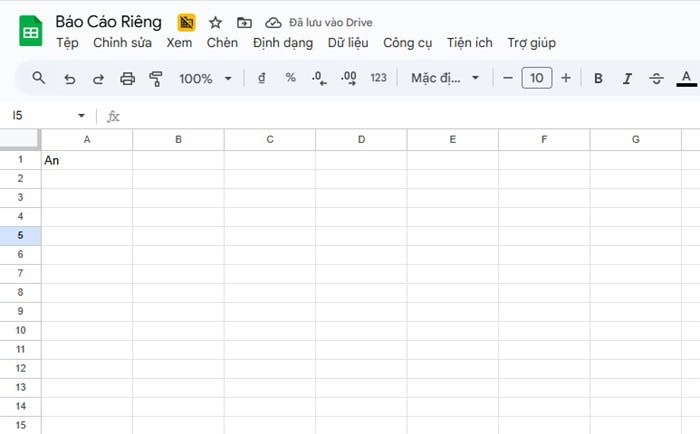The width and height of the screenshot is (700, 434).
Task: Expand the Mặc định font dropdown
Action: click(446, 78)
